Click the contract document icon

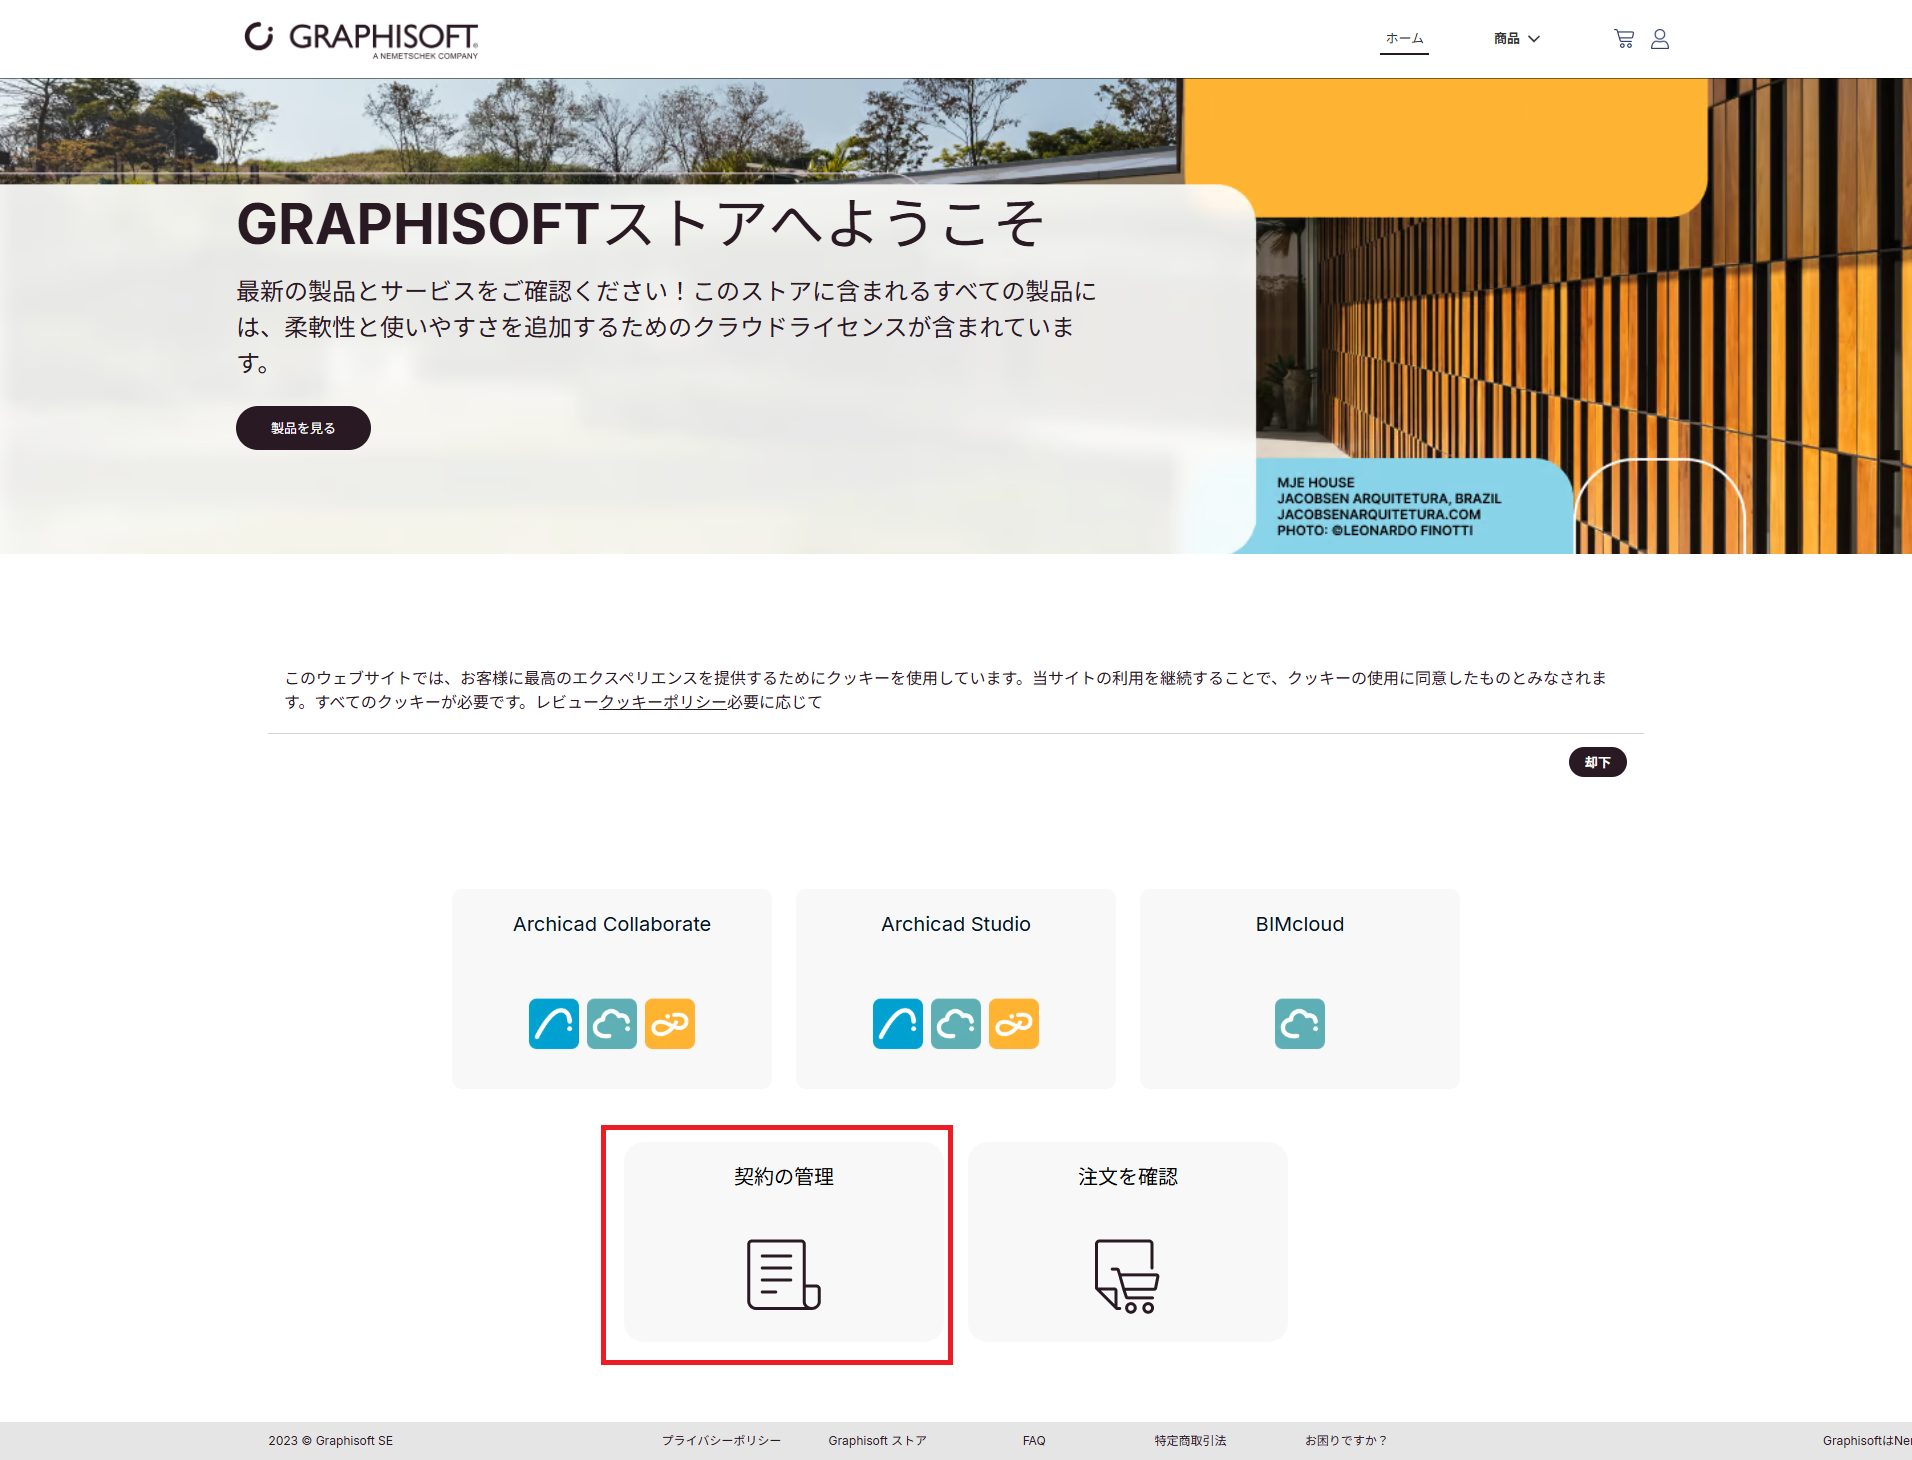[784, 1275]
